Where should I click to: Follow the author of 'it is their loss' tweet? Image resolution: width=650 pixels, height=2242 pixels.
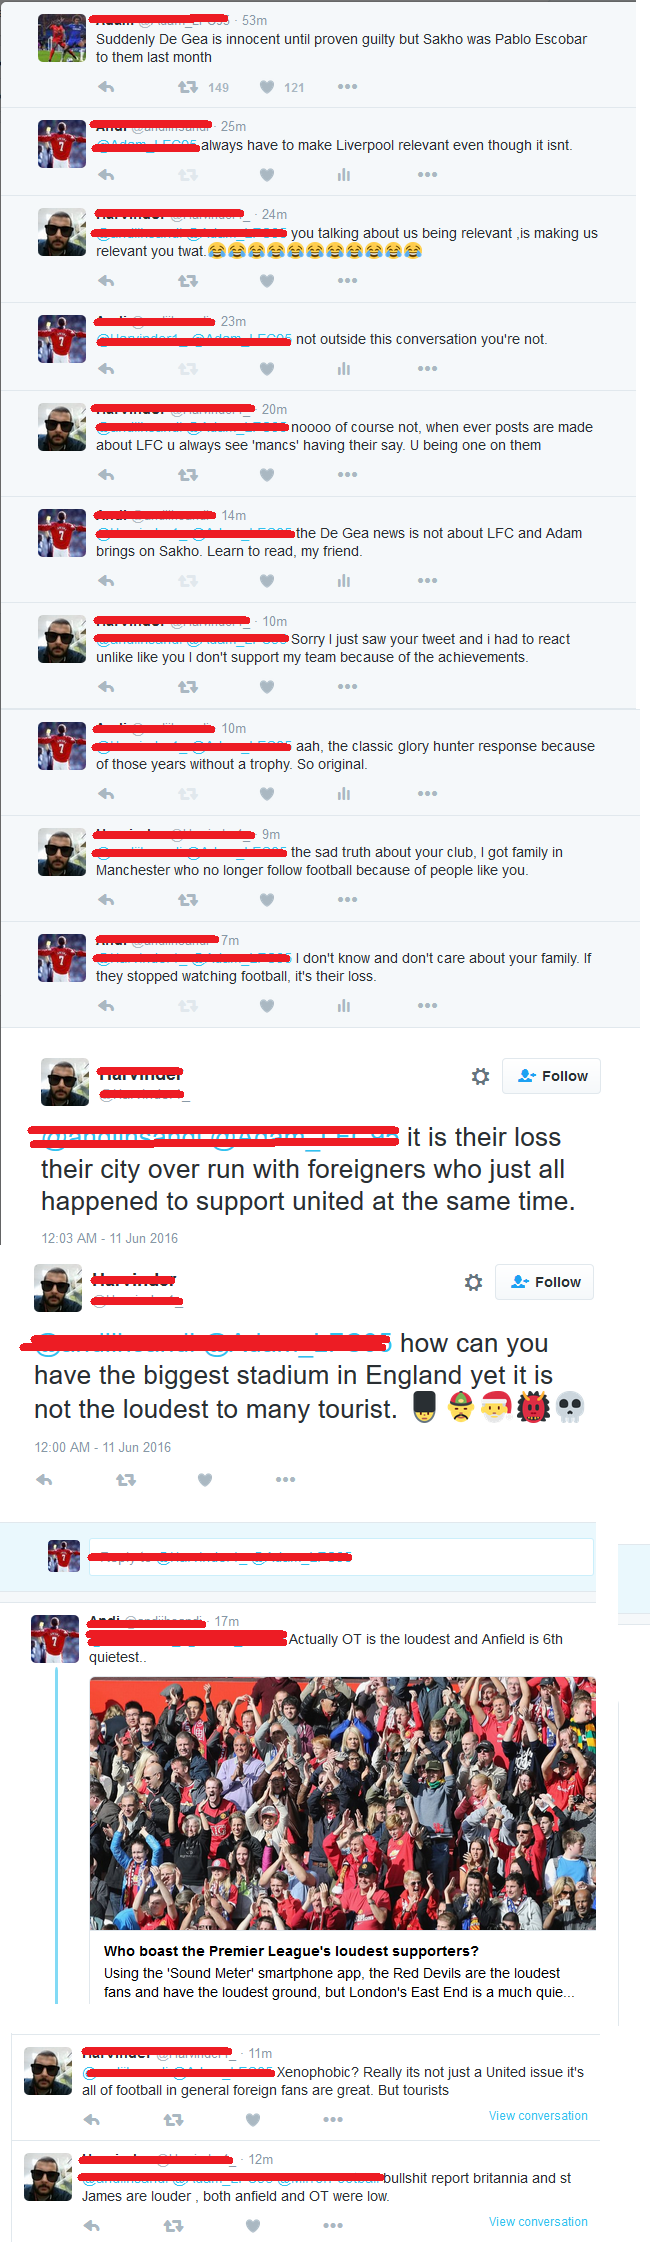tap(551, 1076)
